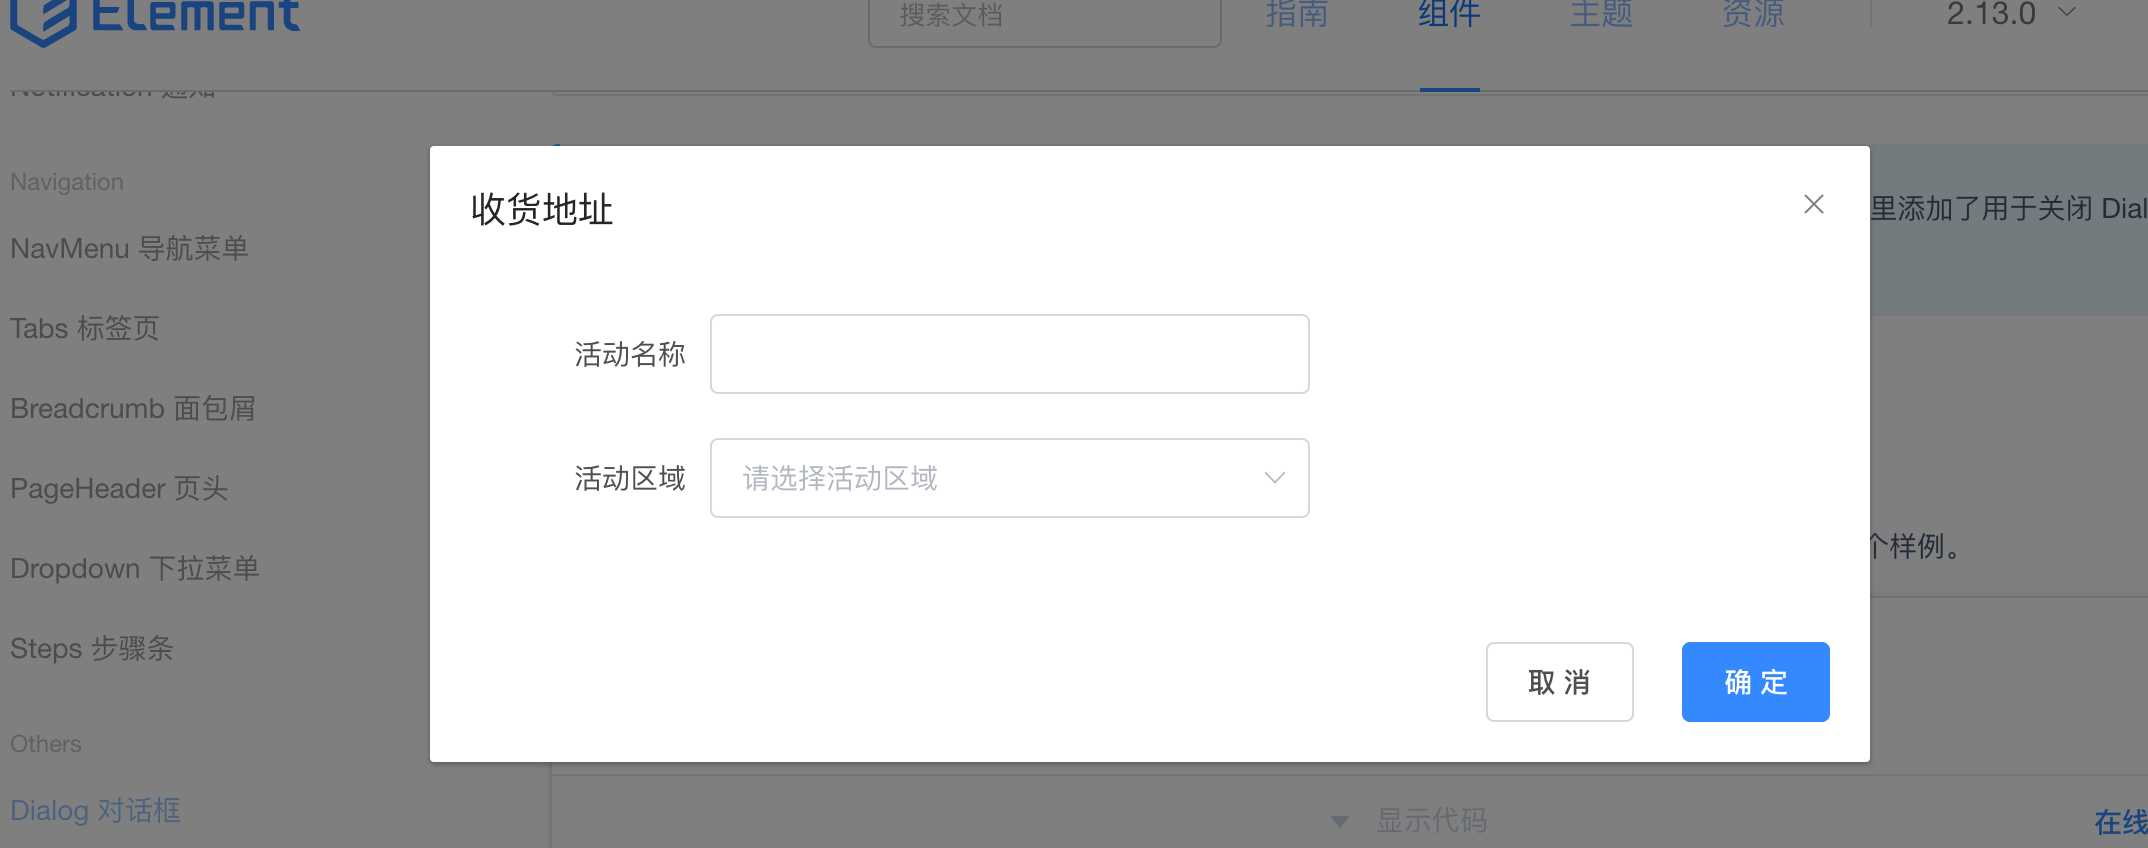Click the 收货地址 dialog title
The width and height of the screenshot is (2148, 848).
tap(541, 209)
